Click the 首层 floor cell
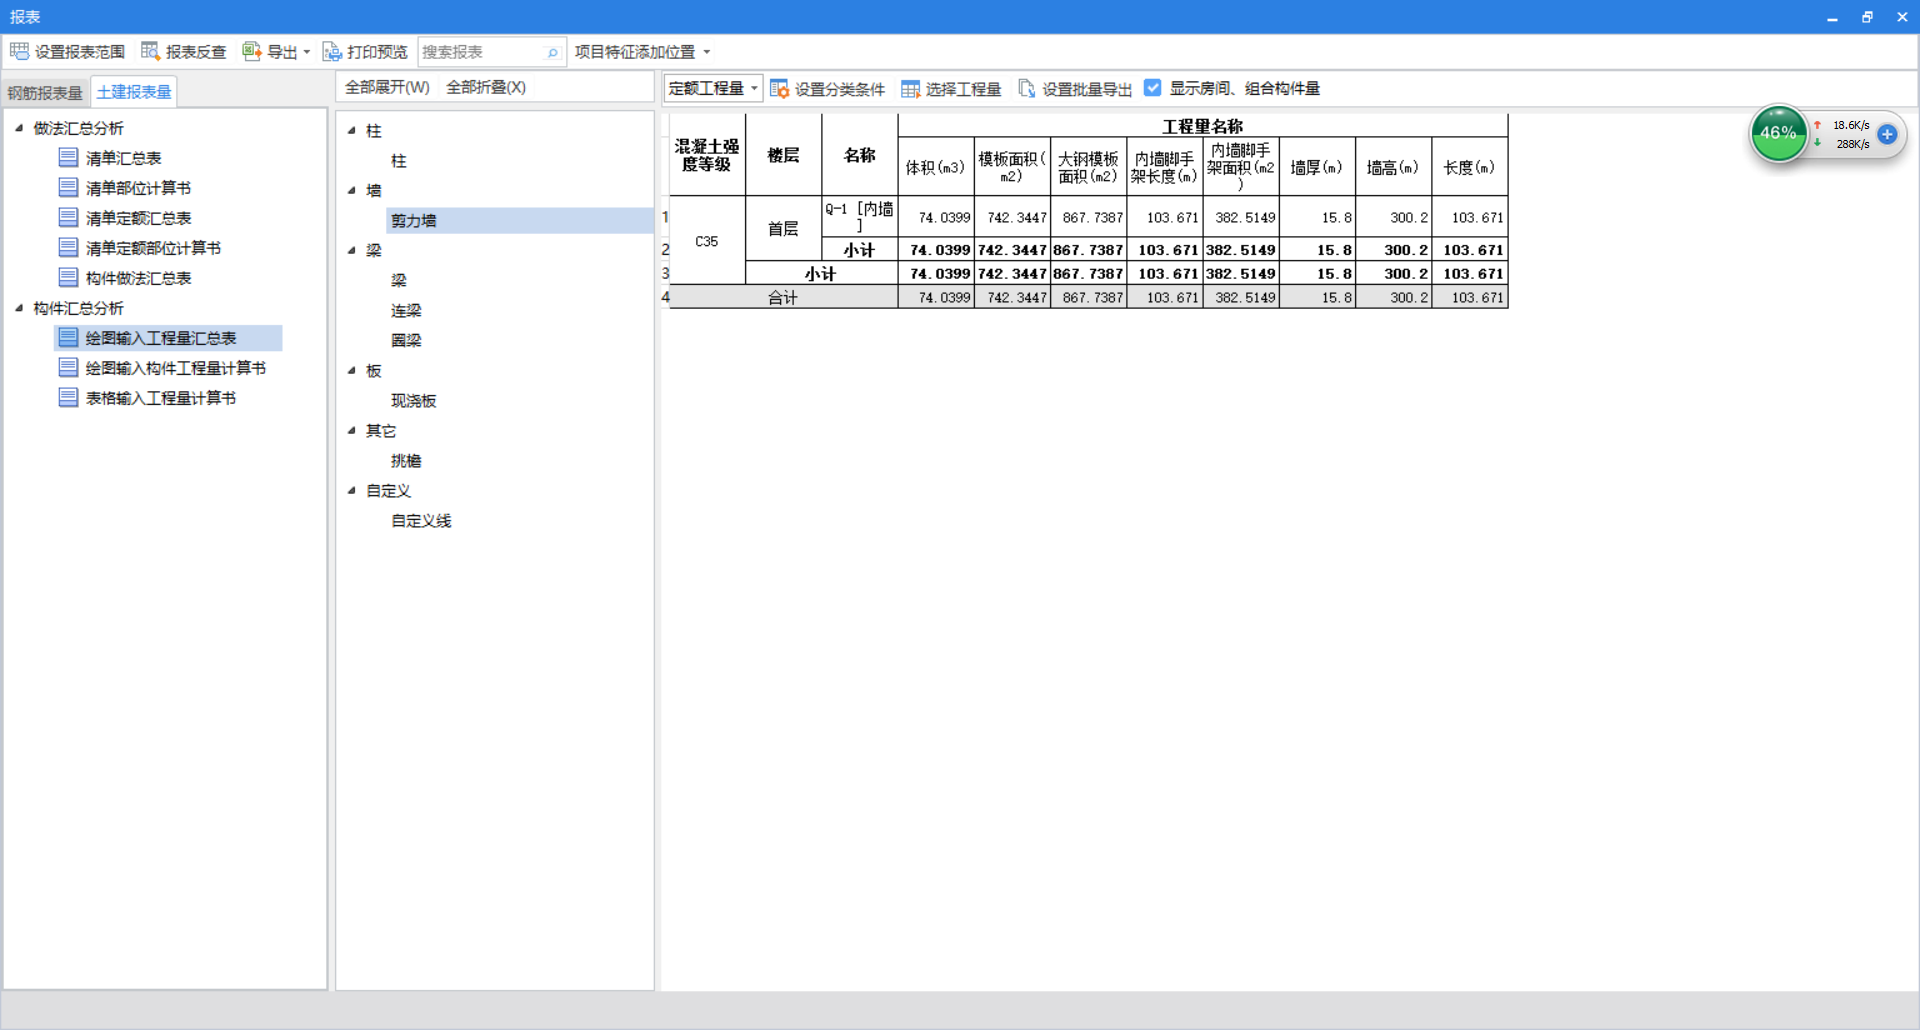This screenshot has height=1030, width=1920. [783, 229]
